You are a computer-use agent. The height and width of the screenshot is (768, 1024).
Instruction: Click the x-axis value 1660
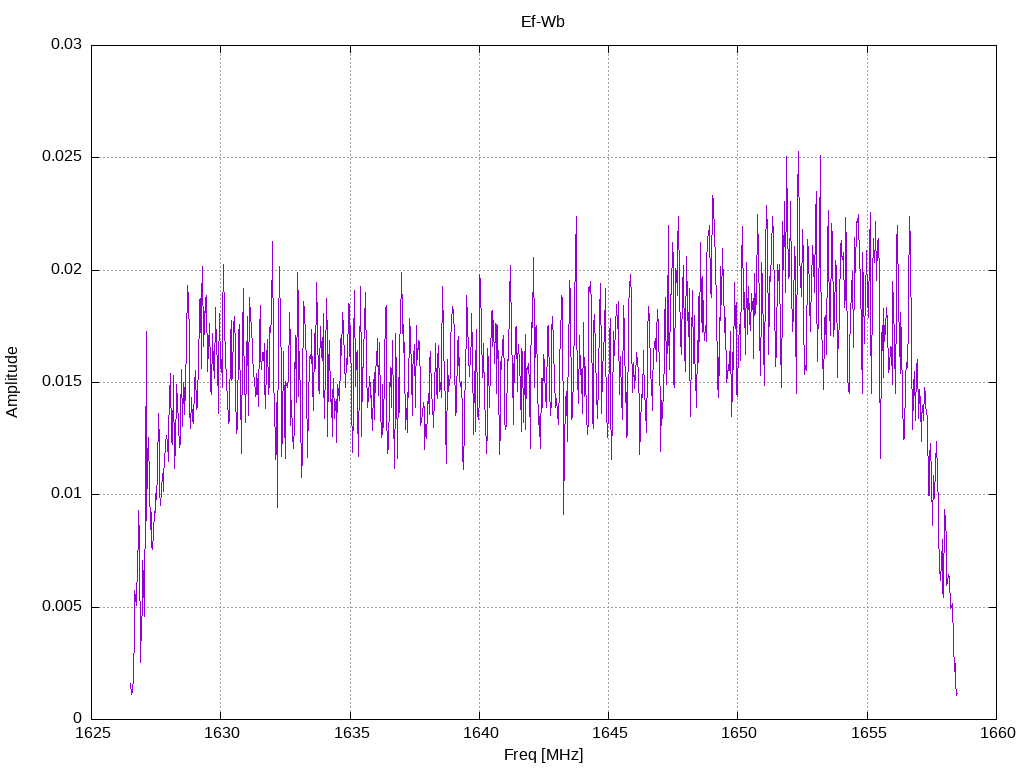(x=998, y=733)
